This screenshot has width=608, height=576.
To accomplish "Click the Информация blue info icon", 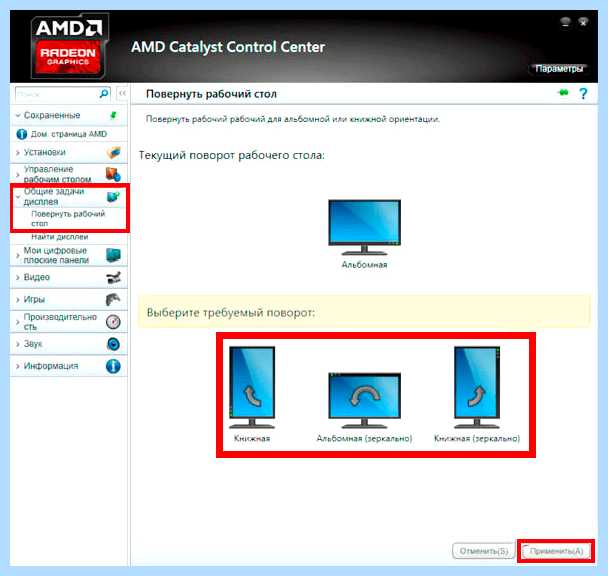I will 113,366.
